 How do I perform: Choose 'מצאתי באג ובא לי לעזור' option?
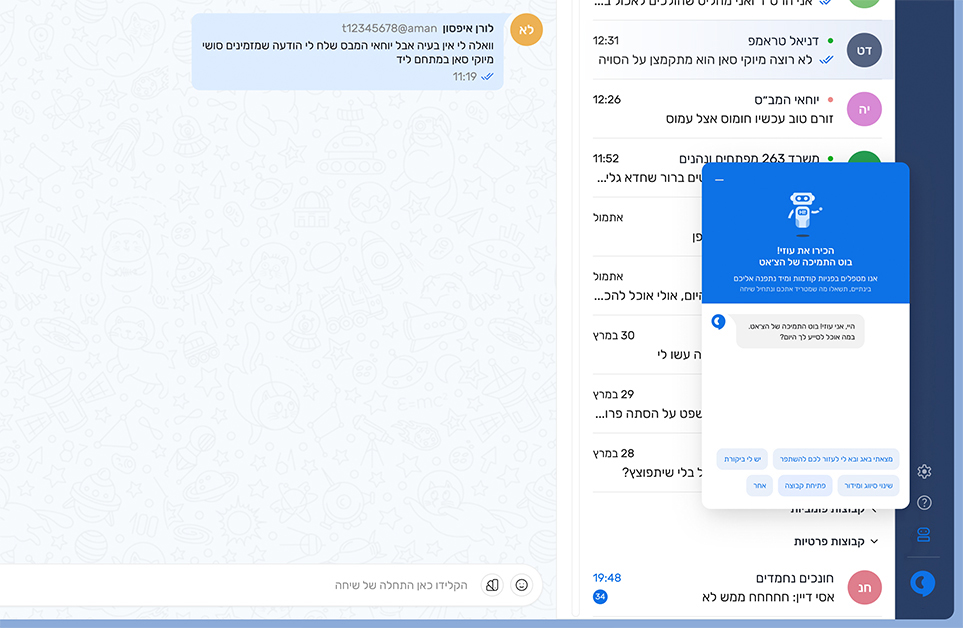836,459
